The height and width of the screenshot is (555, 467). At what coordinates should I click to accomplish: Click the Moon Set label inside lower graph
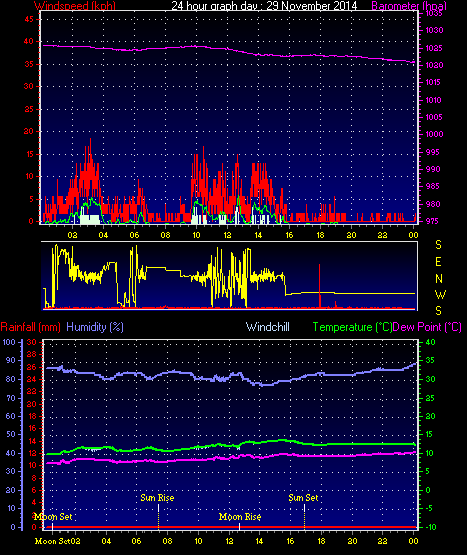pyautogui.click(x=53, y=517)
